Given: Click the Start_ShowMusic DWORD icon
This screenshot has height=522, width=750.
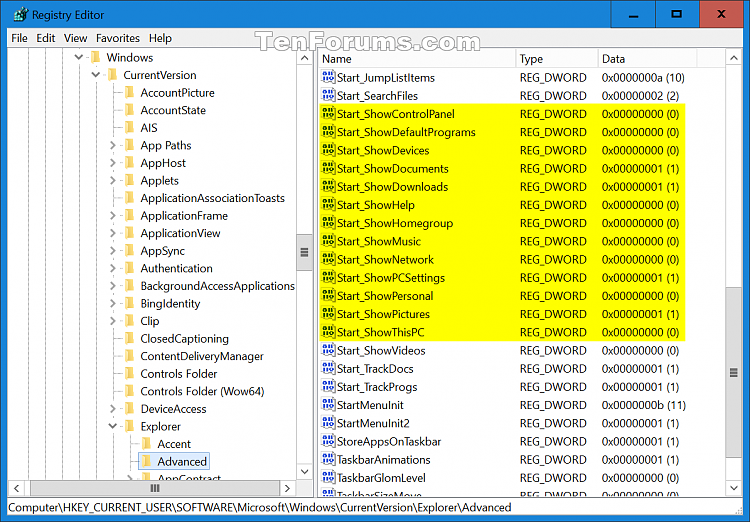Looking at the screenshot, I should tap(328, 241).
